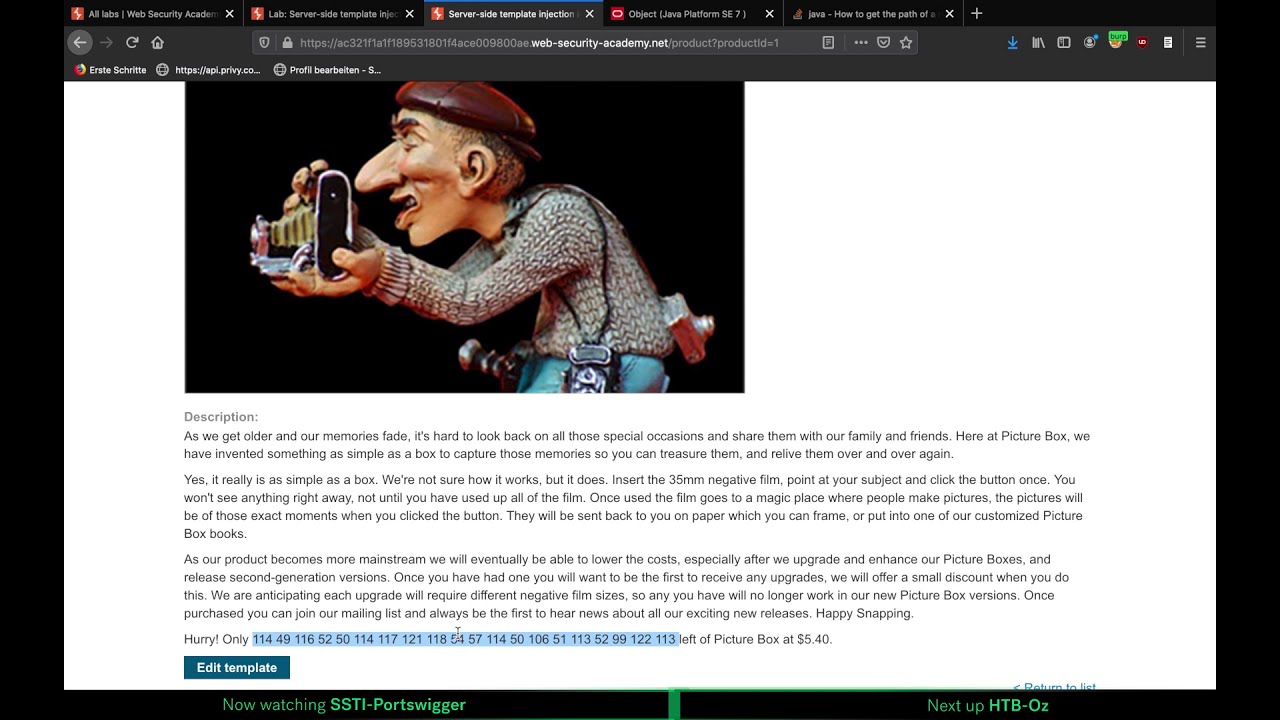Close the active Server-side template injection tab
Viewport: 1280px width, 720px height.
click(x=589, y=14)
